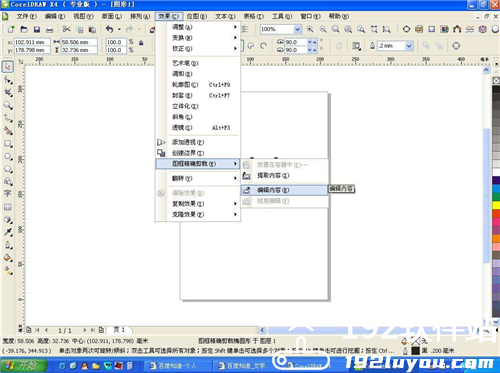Viewport: 500px width, 373px height.
Task: Expand the 调整 (A) submenu
Action: coord(198,27)
